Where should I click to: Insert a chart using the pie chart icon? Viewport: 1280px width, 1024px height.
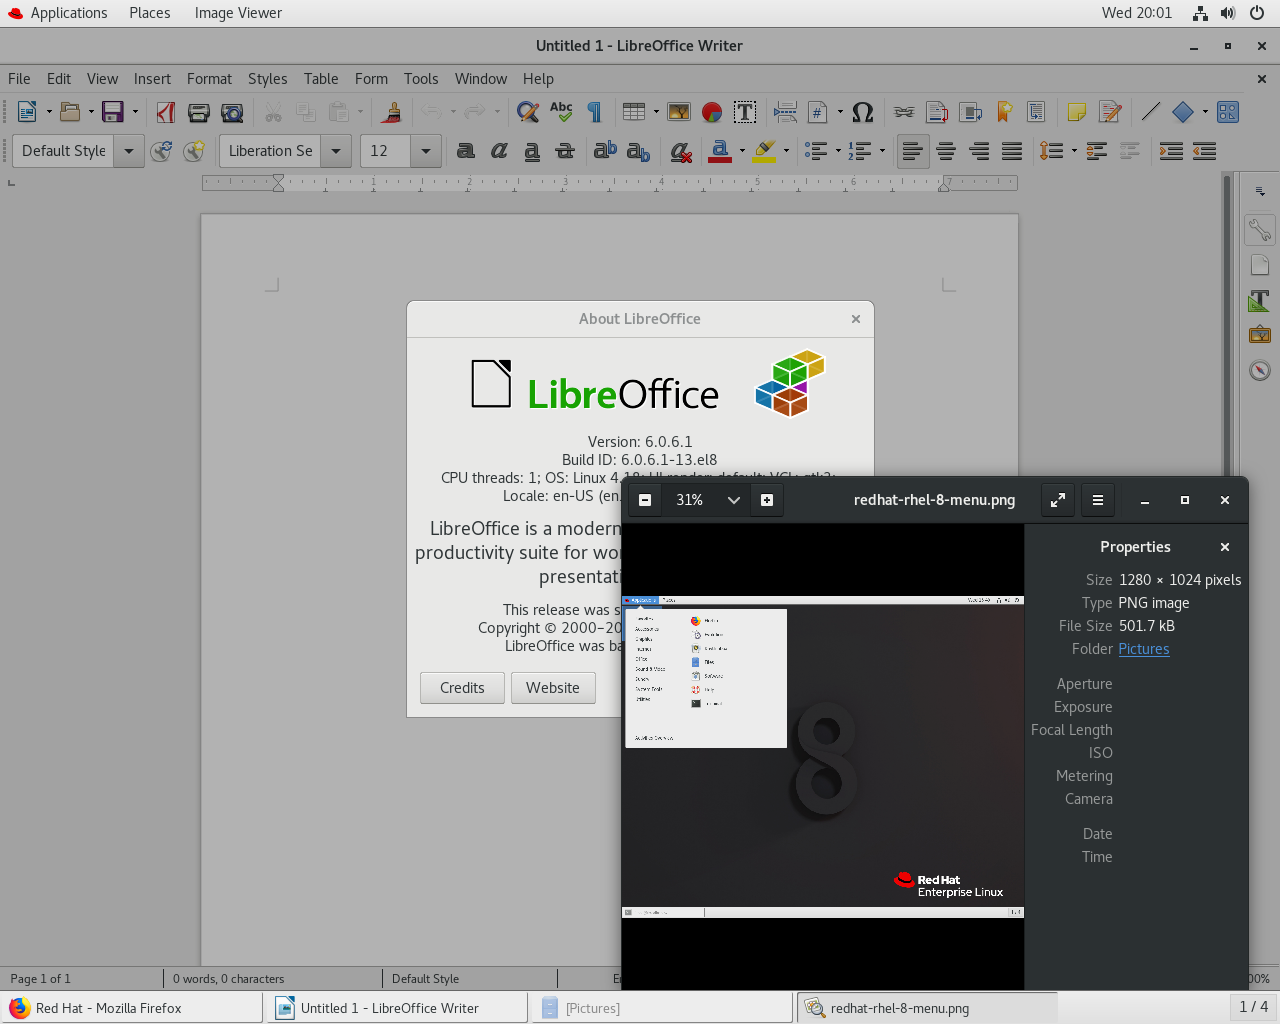(x=712, y=112)
